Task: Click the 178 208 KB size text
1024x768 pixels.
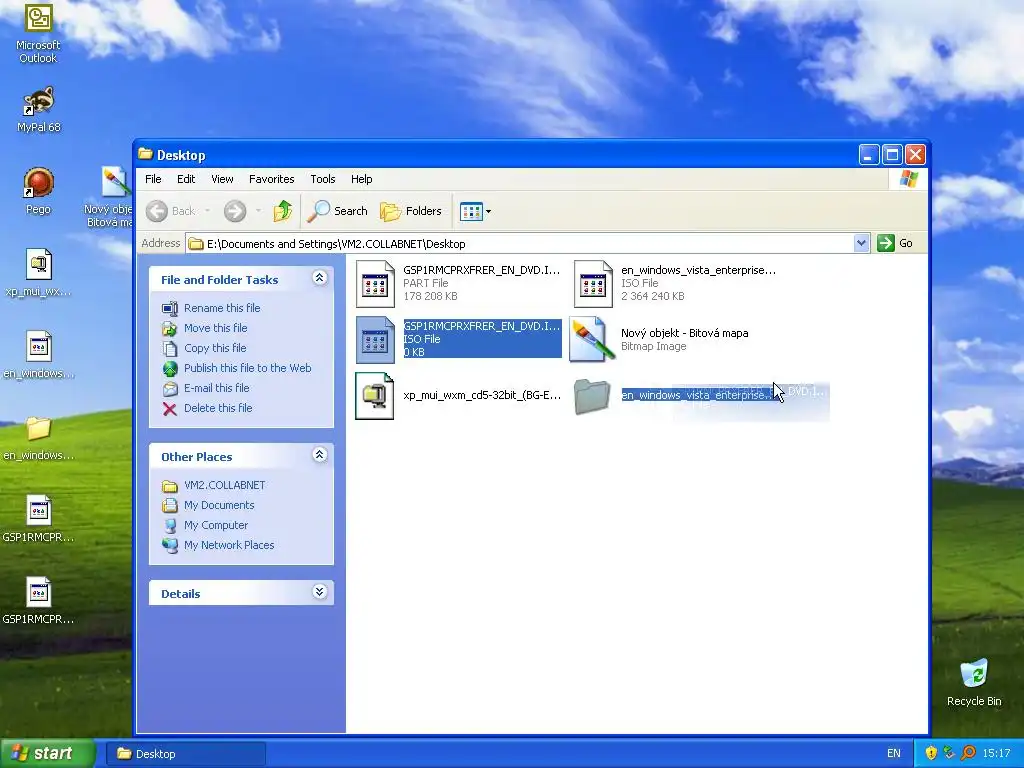Action: tap(430, 296)
